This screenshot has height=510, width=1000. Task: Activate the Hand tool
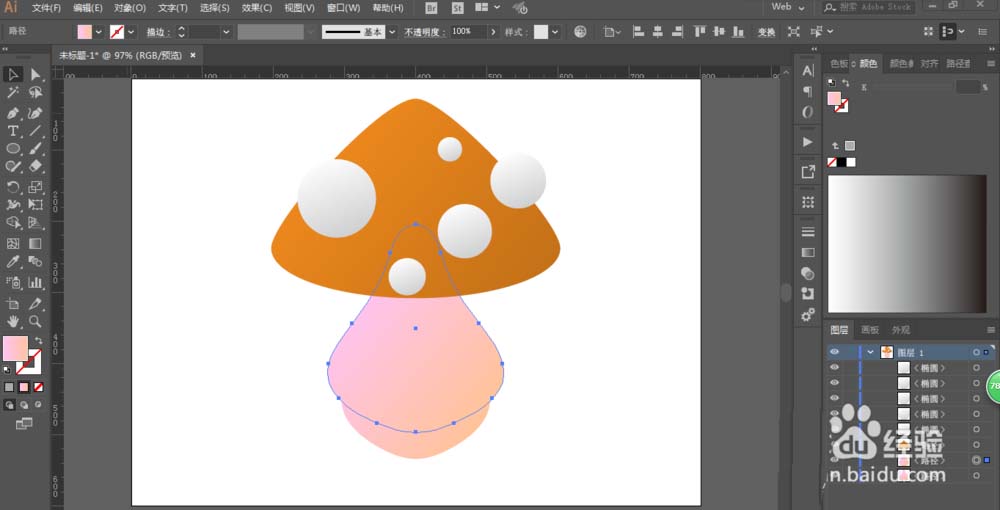coord(14,321)
